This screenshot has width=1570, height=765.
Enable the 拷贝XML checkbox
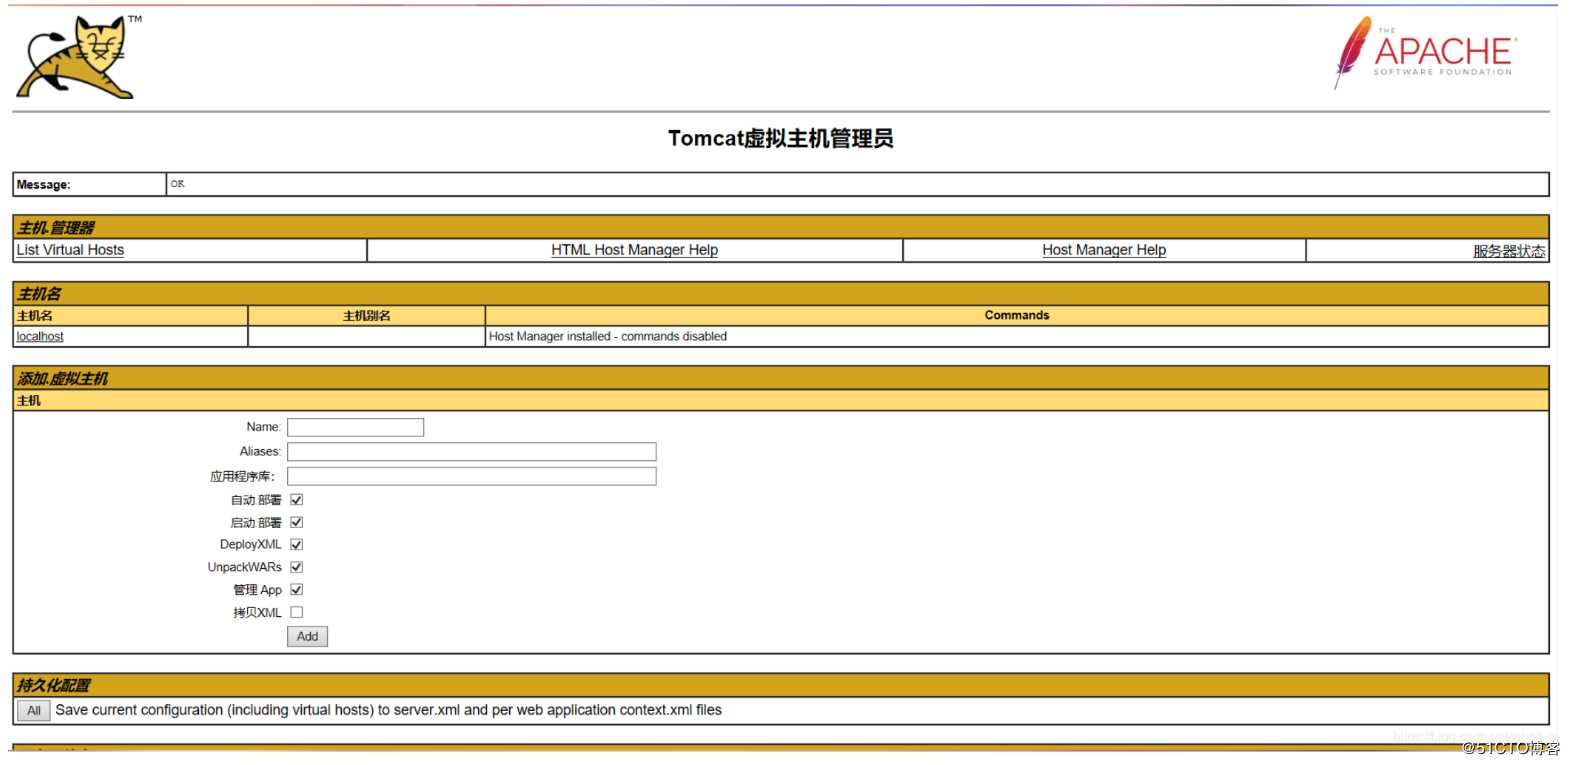point(296,612)
